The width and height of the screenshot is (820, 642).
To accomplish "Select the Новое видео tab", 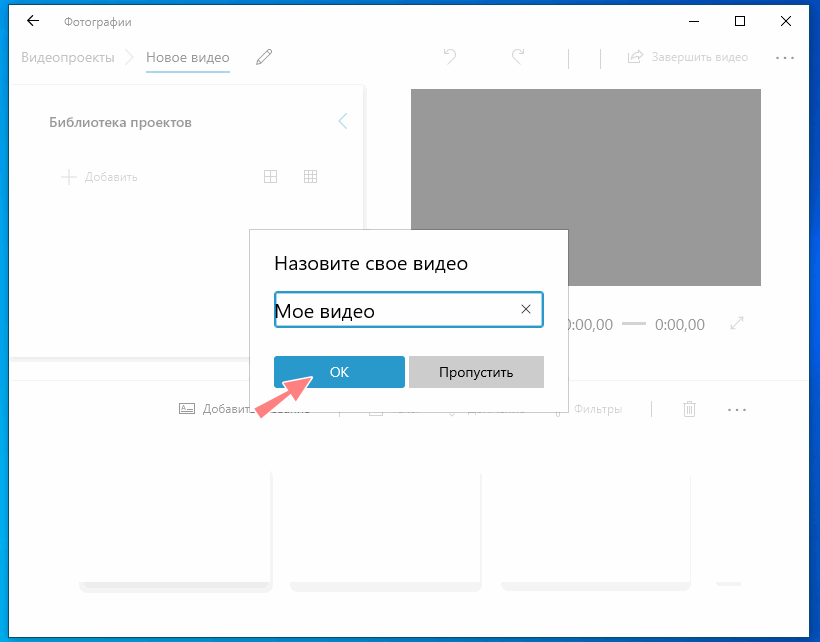I will click(x=188, y=57).
